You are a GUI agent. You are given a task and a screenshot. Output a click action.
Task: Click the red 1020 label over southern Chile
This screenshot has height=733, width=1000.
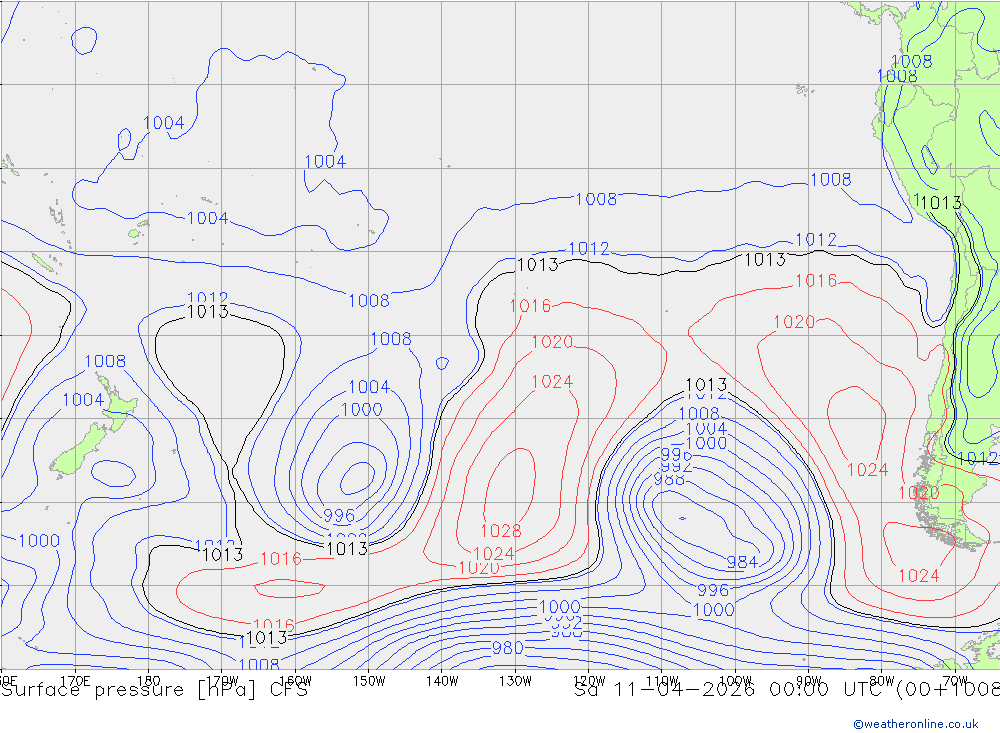pyautogui.click(x=919, y=492)
